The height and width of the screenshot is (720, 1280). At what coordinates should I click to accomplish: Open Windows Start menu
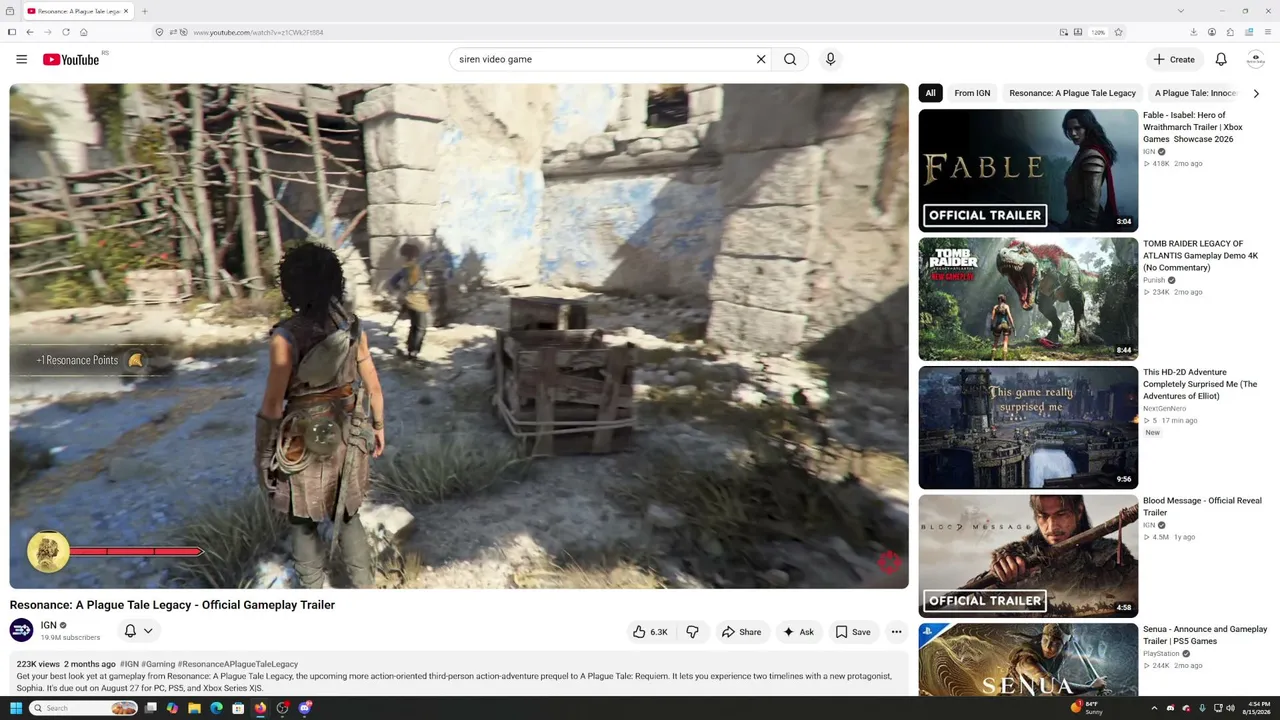(x=16, y=708)
